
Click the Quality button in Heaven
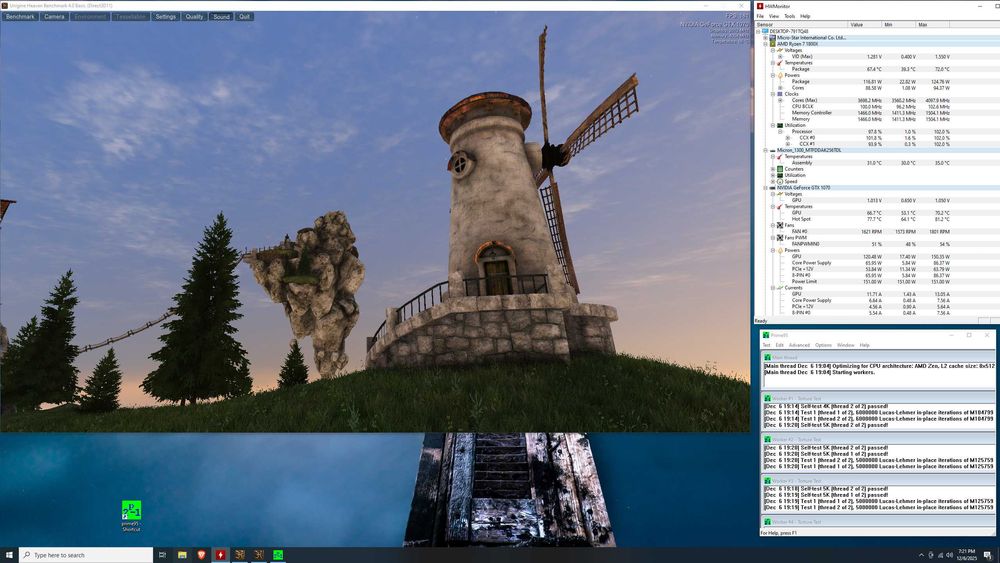click(195, 17)
